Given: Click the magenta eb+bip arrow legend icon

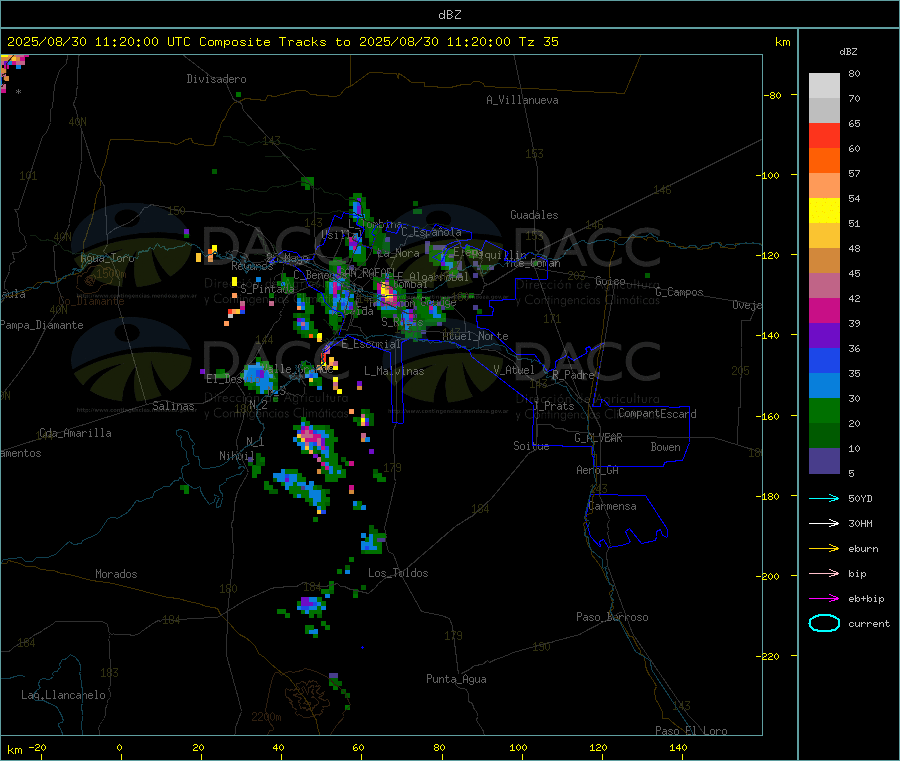Looking at the screenshot, I should [x=824, y=599].
